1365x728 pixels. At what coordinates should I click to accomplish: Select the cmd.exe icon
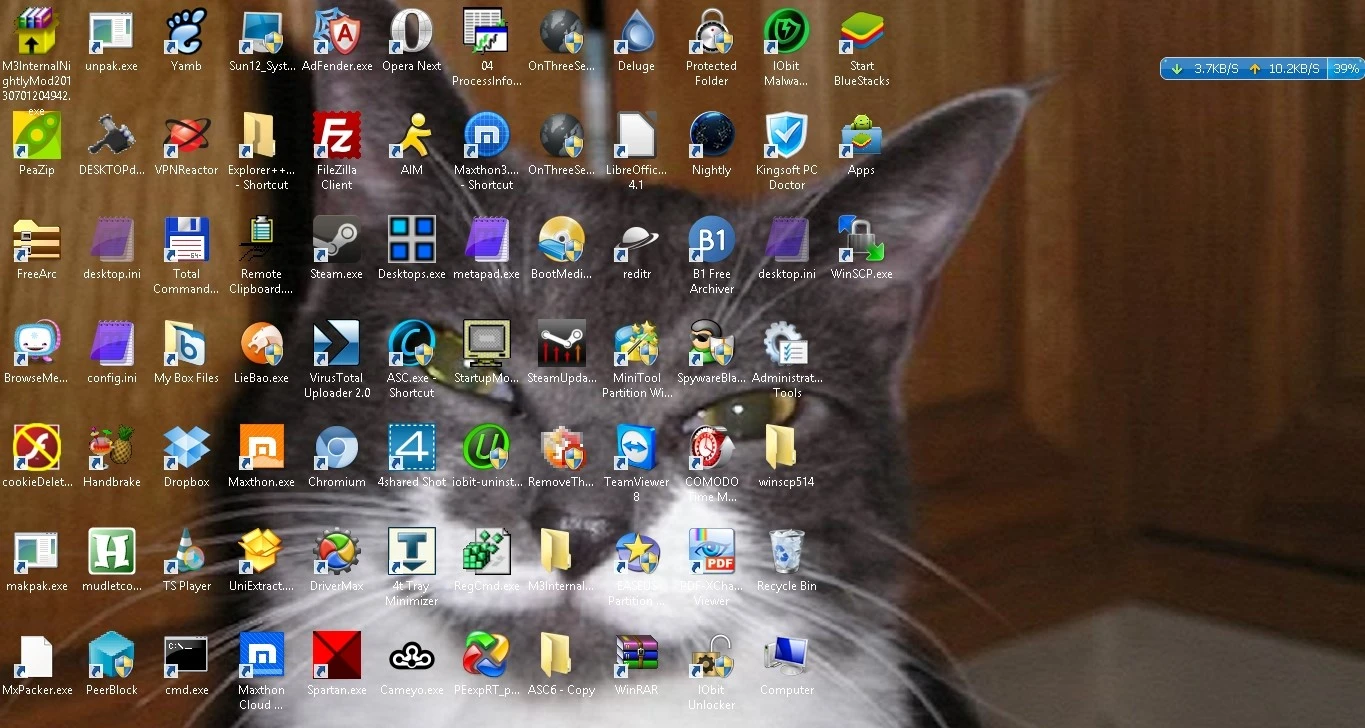point(187,655)
